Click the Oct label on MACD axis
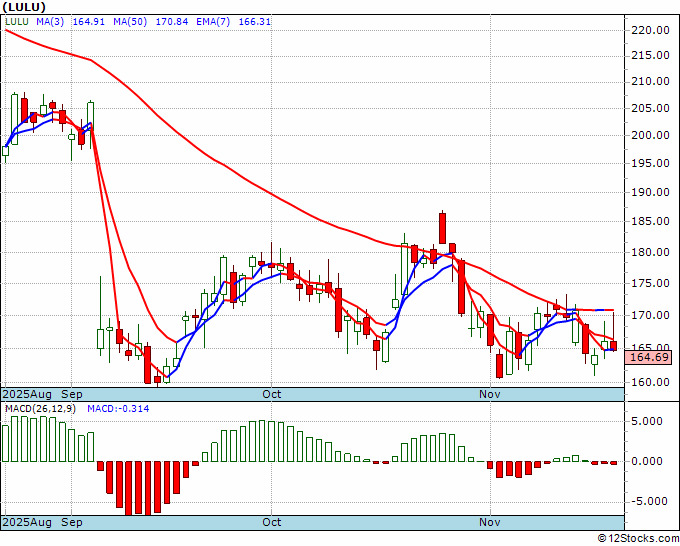680x546 pixels. click(x=271, y=522)
